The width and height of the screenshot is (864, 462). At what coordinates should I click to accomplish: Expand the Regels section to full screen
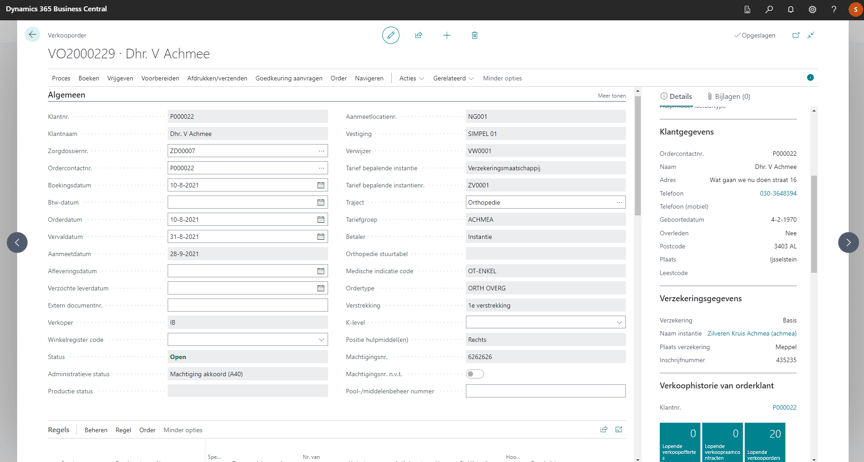click(619, 429)
